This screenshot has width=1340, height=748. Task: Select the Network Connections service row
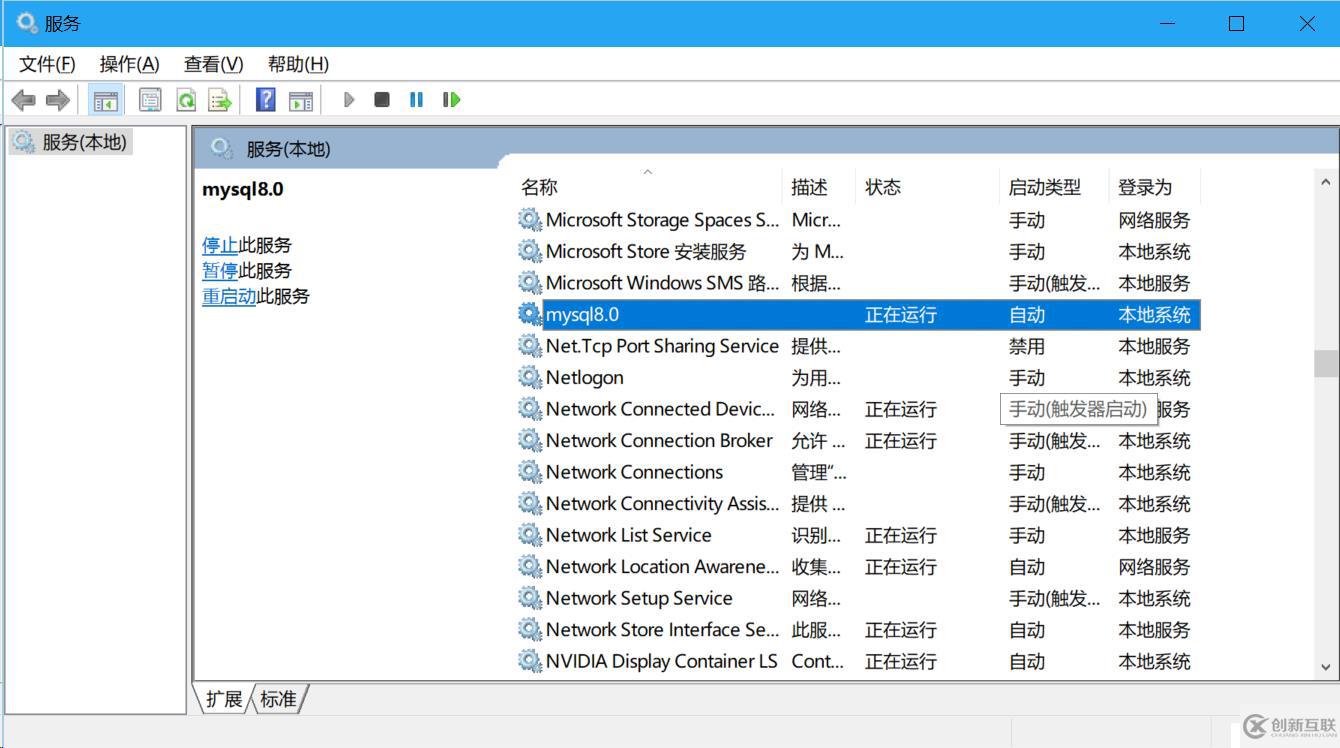858,472
